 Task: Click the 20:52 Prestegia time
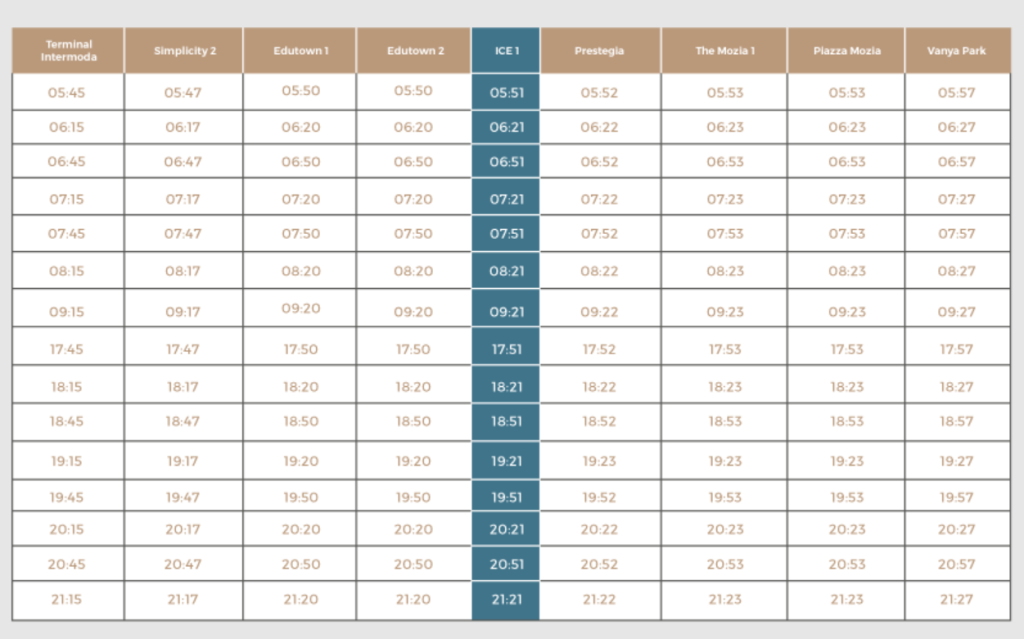point(599,564)
